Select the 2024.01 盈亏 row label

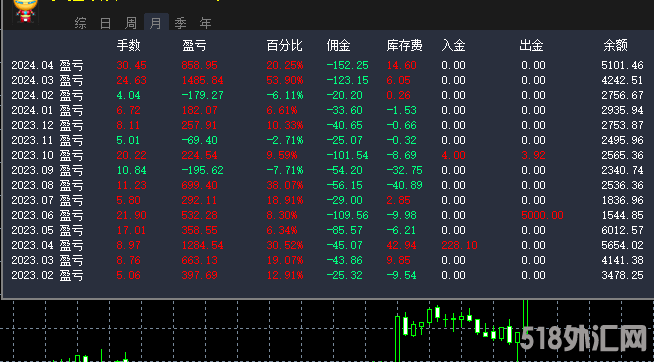[x=47, y=111]
